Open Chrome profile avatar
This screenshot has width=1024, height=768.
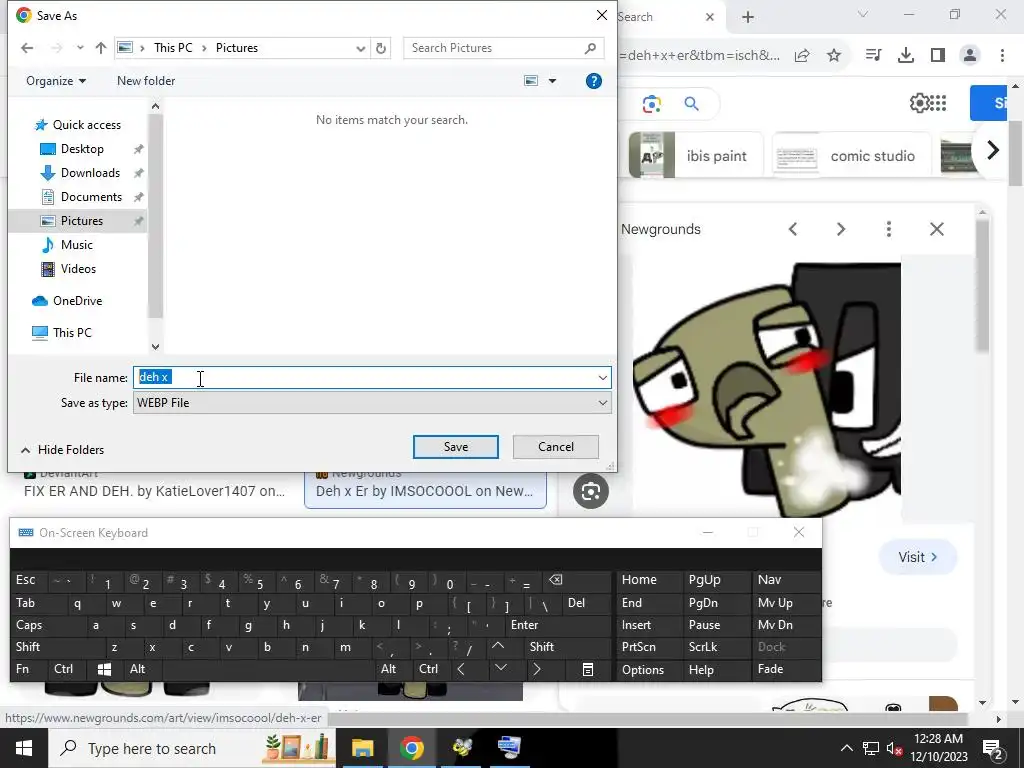970,56
